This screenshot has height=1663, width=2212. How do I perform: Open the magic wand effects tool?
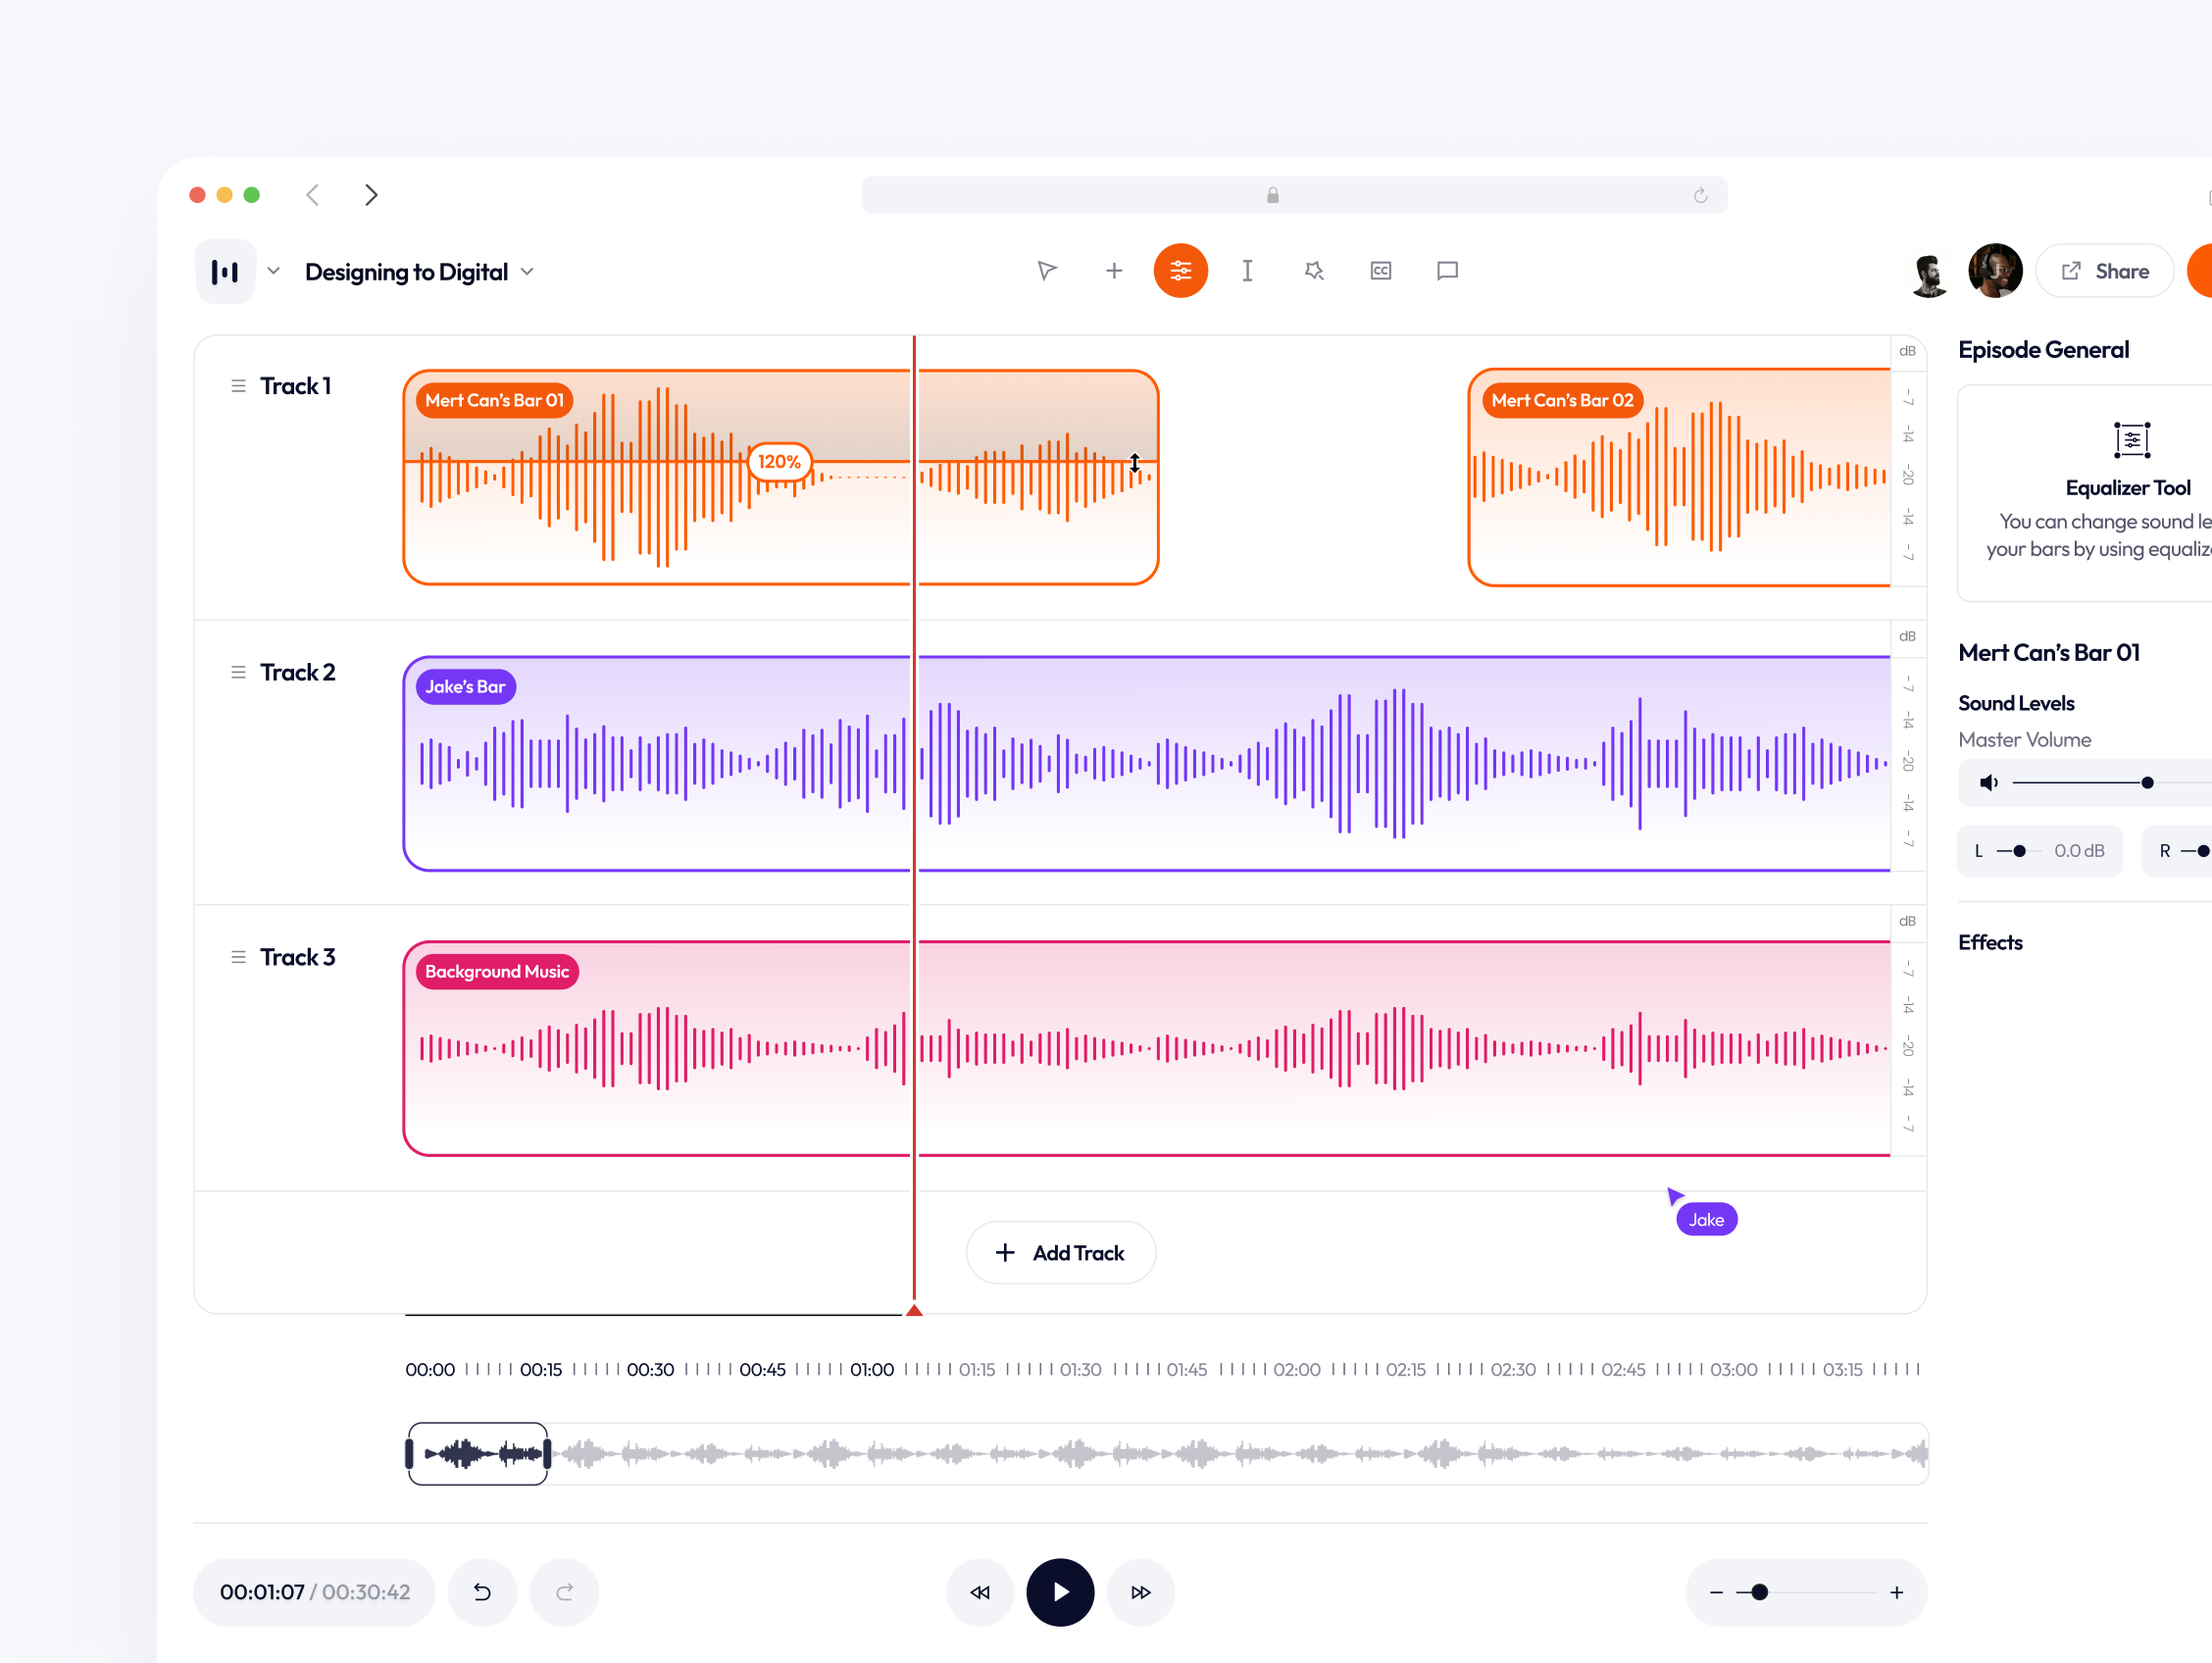click(x=1313, y=270)
